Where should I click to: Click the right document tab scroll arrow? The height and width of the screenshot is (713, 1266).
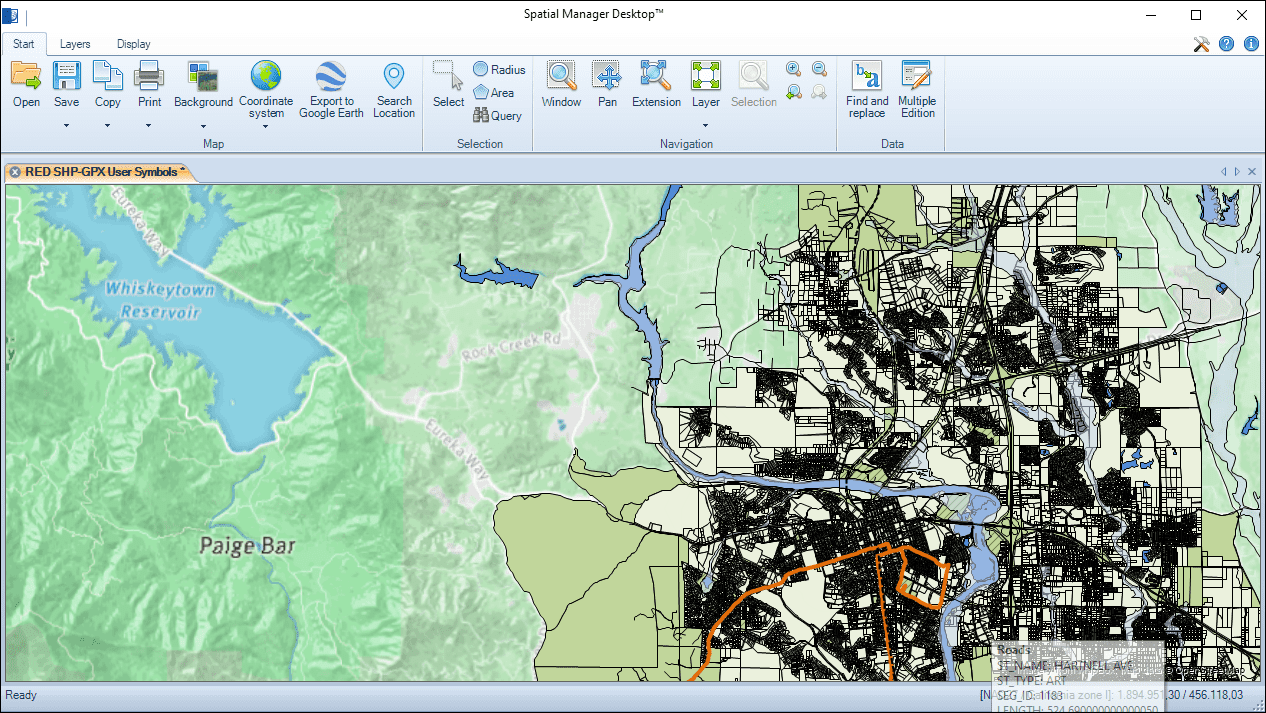[x=1237, y=172]
